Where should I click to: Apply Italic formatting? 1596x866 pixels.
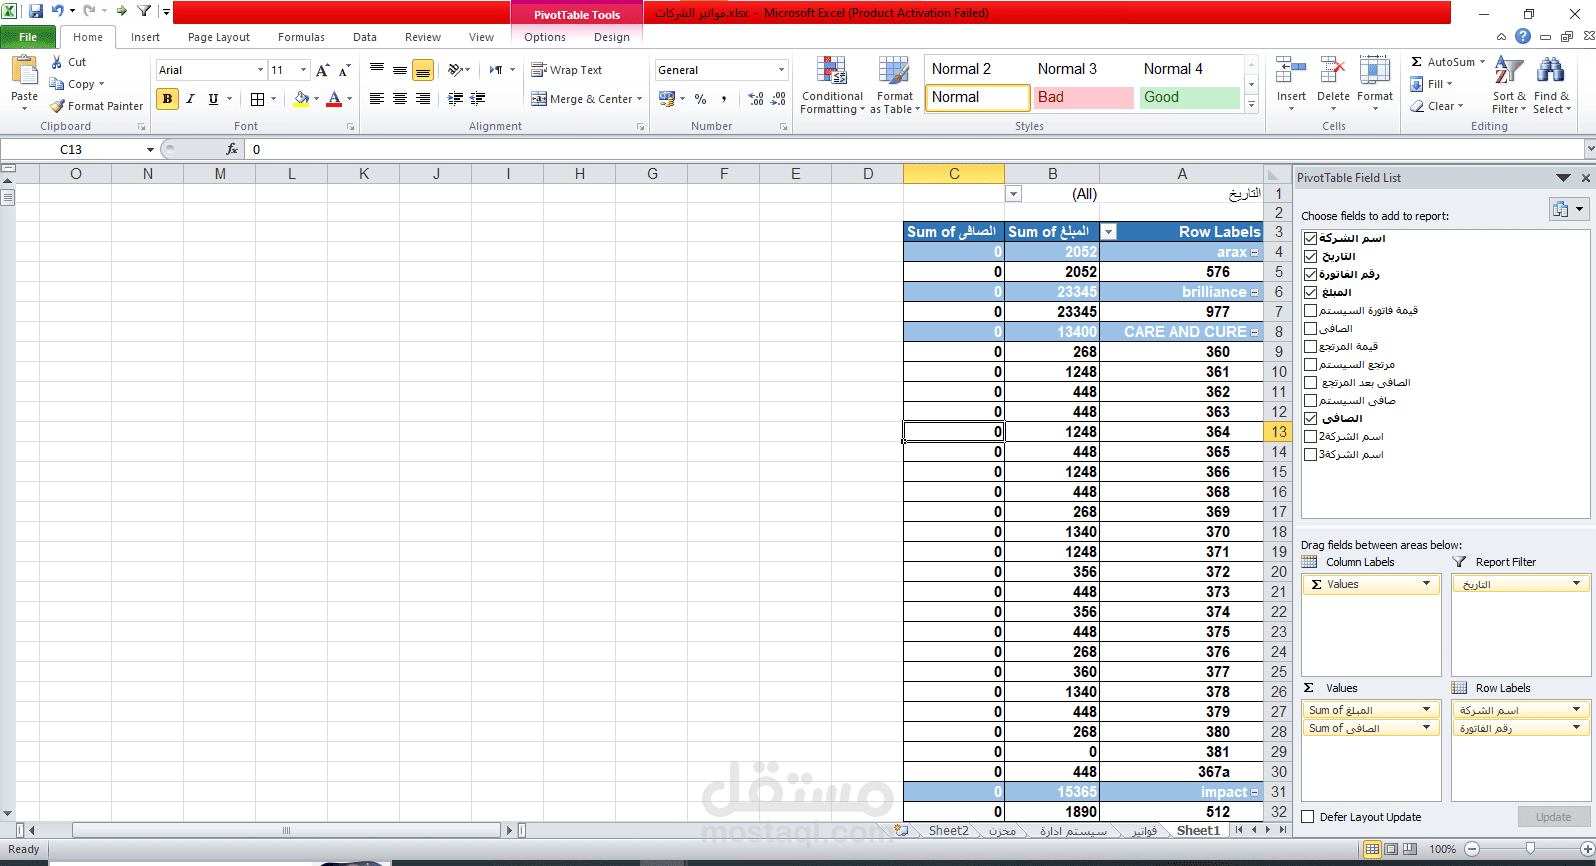click(x=190, y=99)
